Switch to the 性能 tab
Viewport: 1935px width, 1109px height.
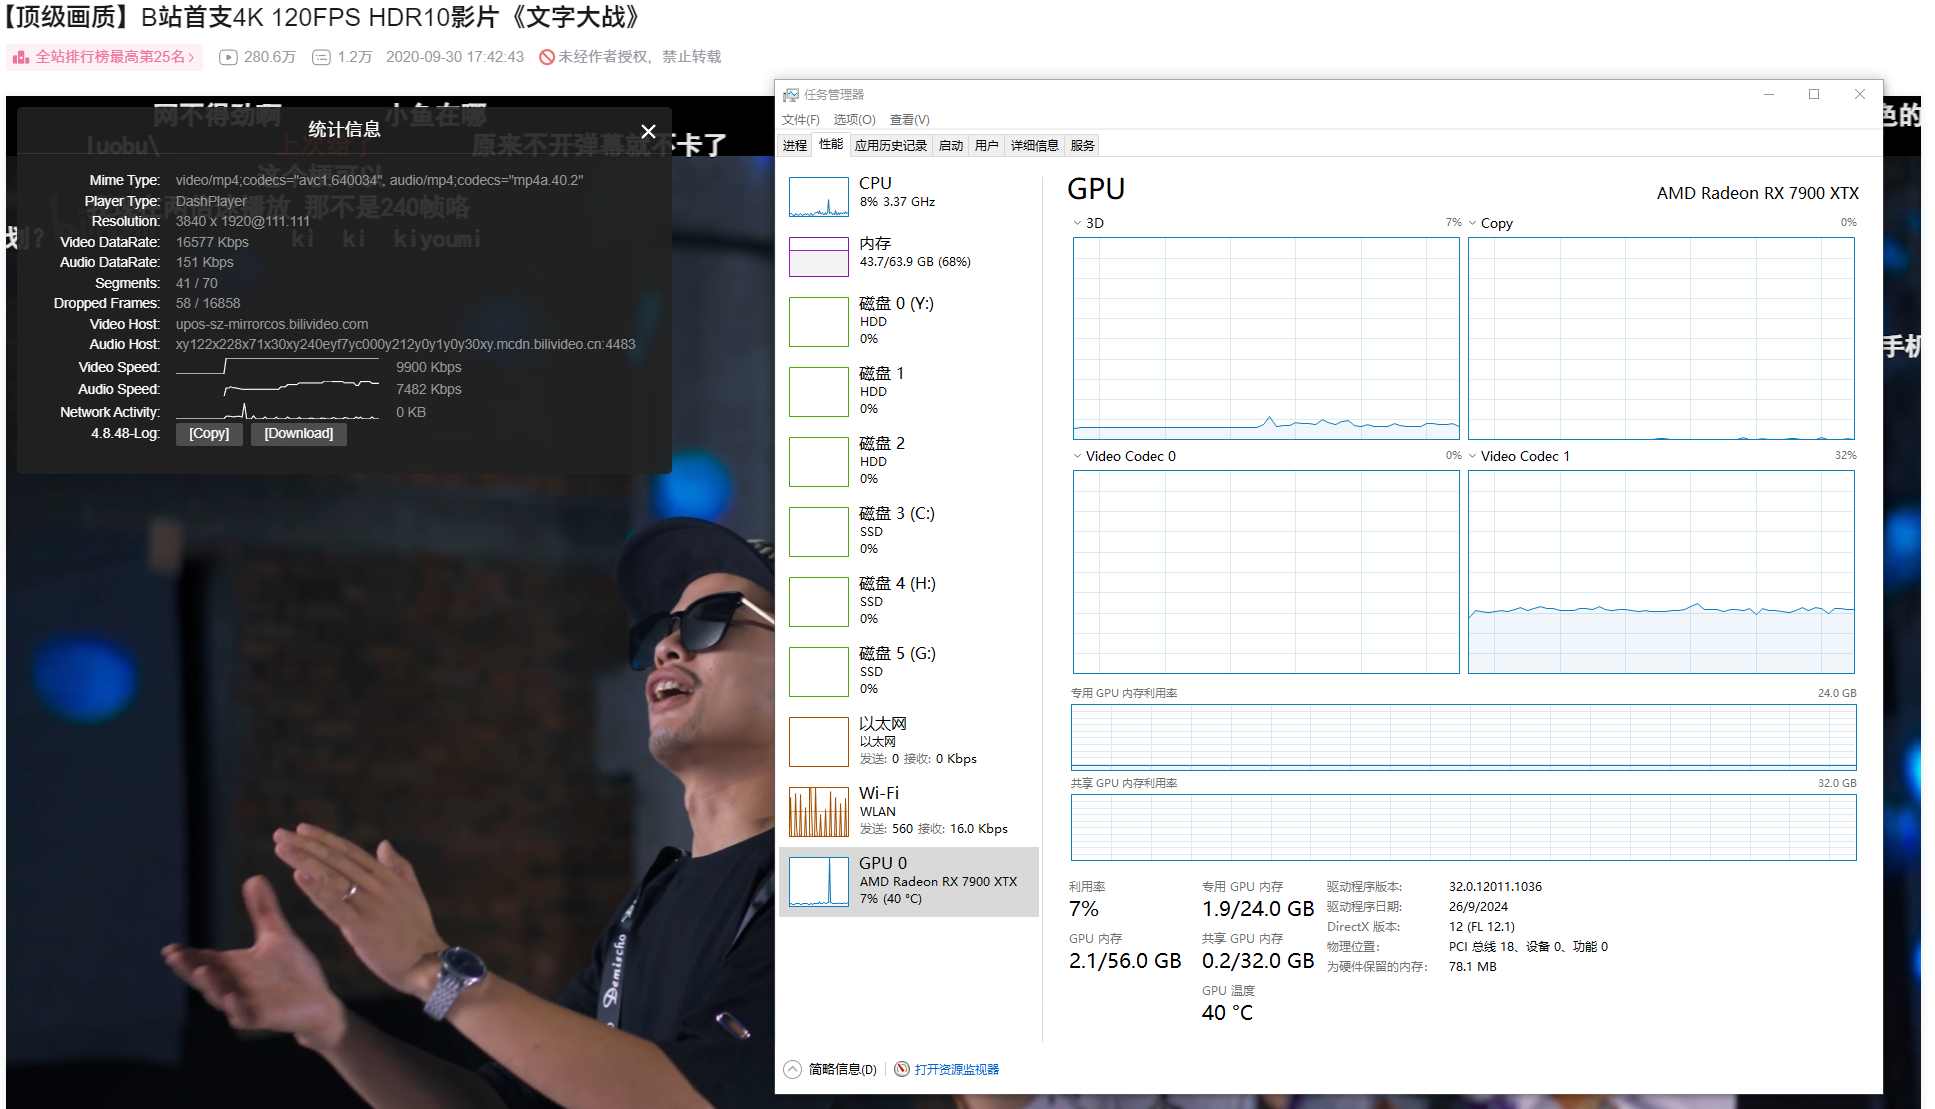[x=831, y=145]
